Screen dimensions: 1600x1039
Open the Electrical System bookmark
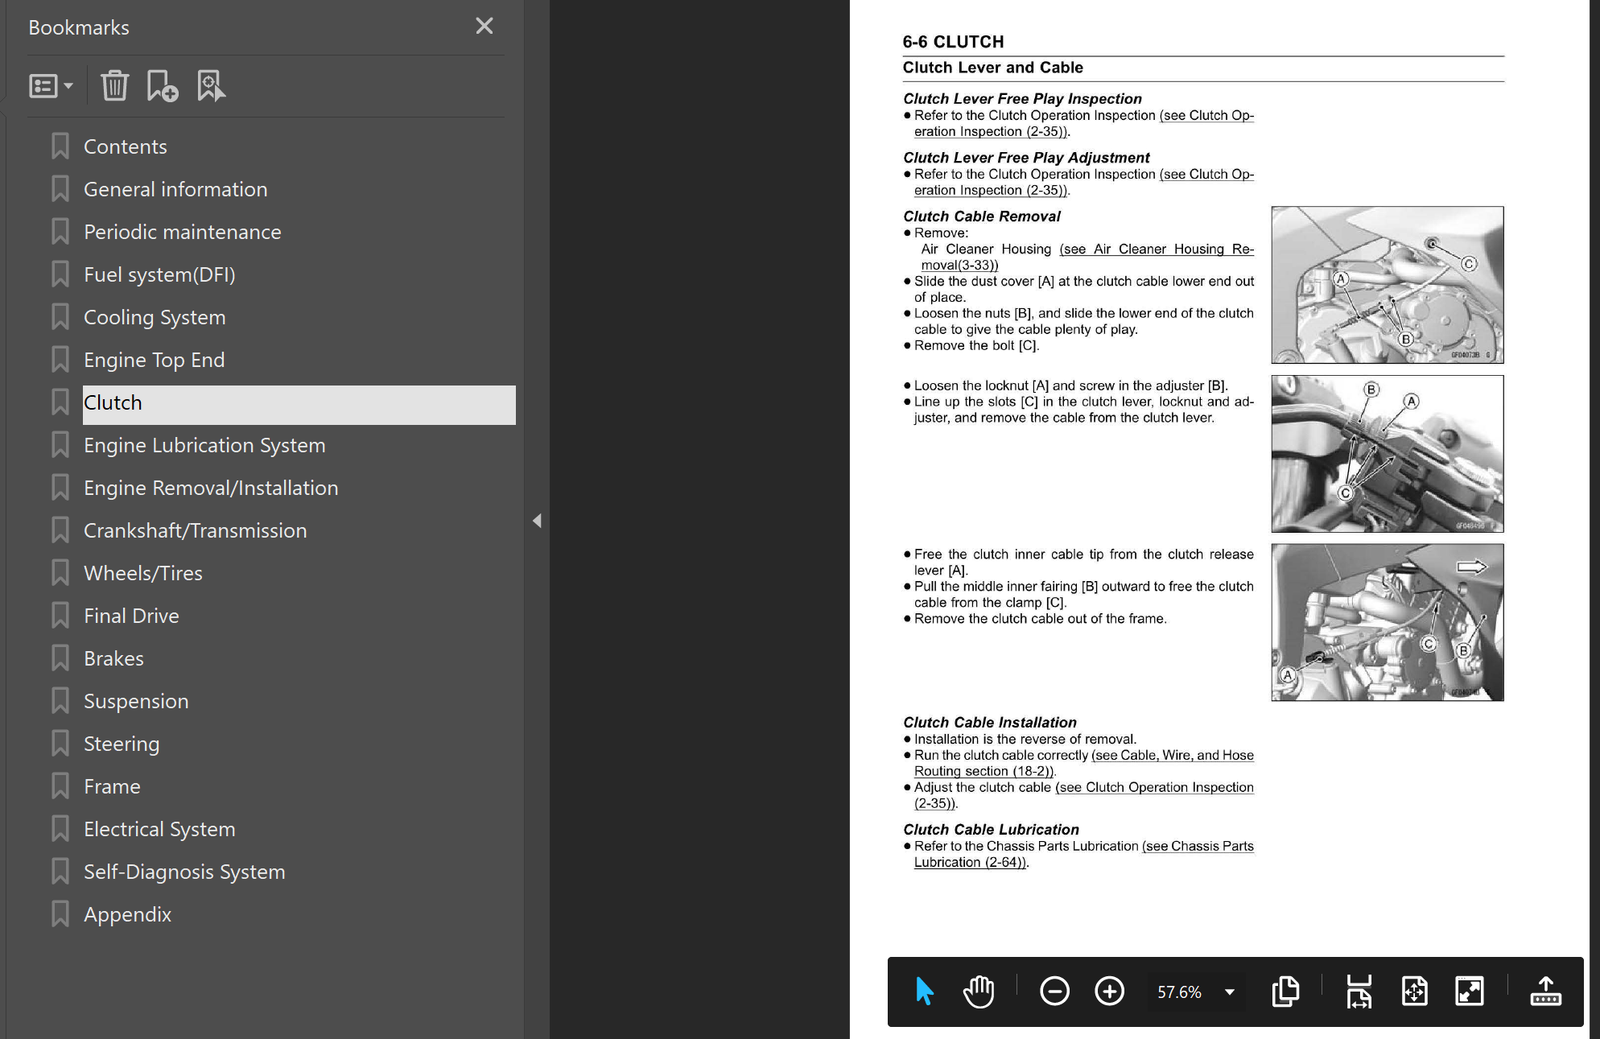(159, 829)
